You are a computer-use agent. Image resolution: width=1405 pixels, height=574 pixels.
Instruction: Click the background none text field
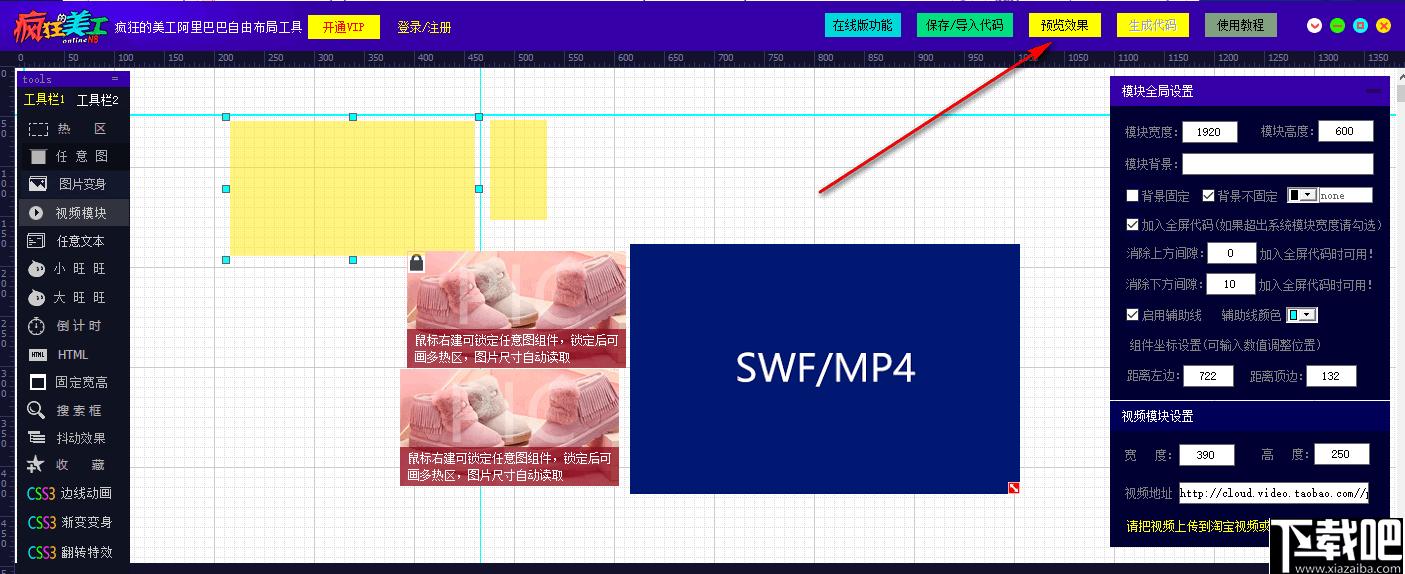tap(1346, 196)
